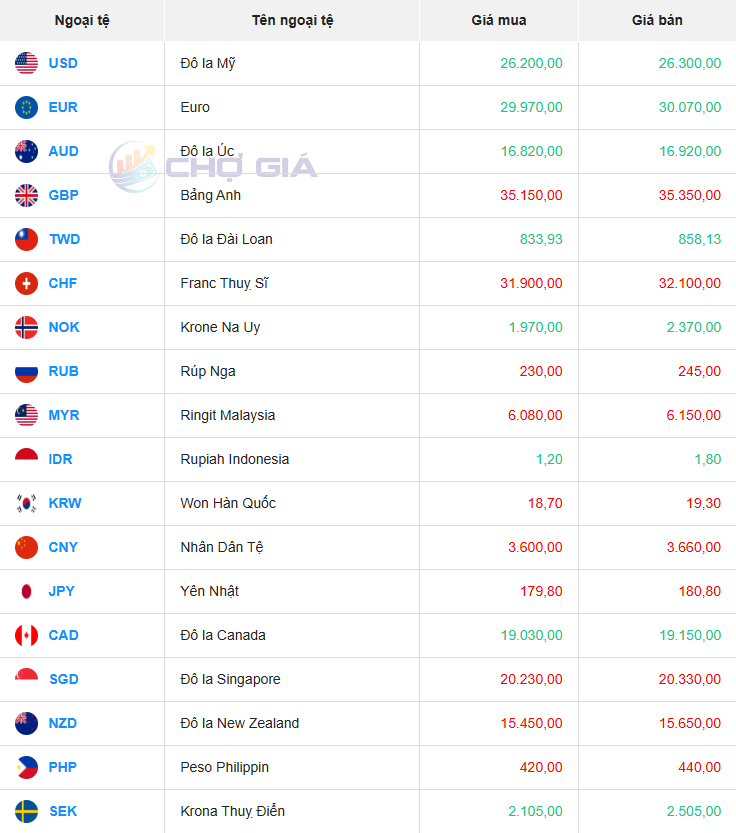The height and width of the screenshot is (833, 736).
Task: Click the United States flag icon
Action: point(26,63)
